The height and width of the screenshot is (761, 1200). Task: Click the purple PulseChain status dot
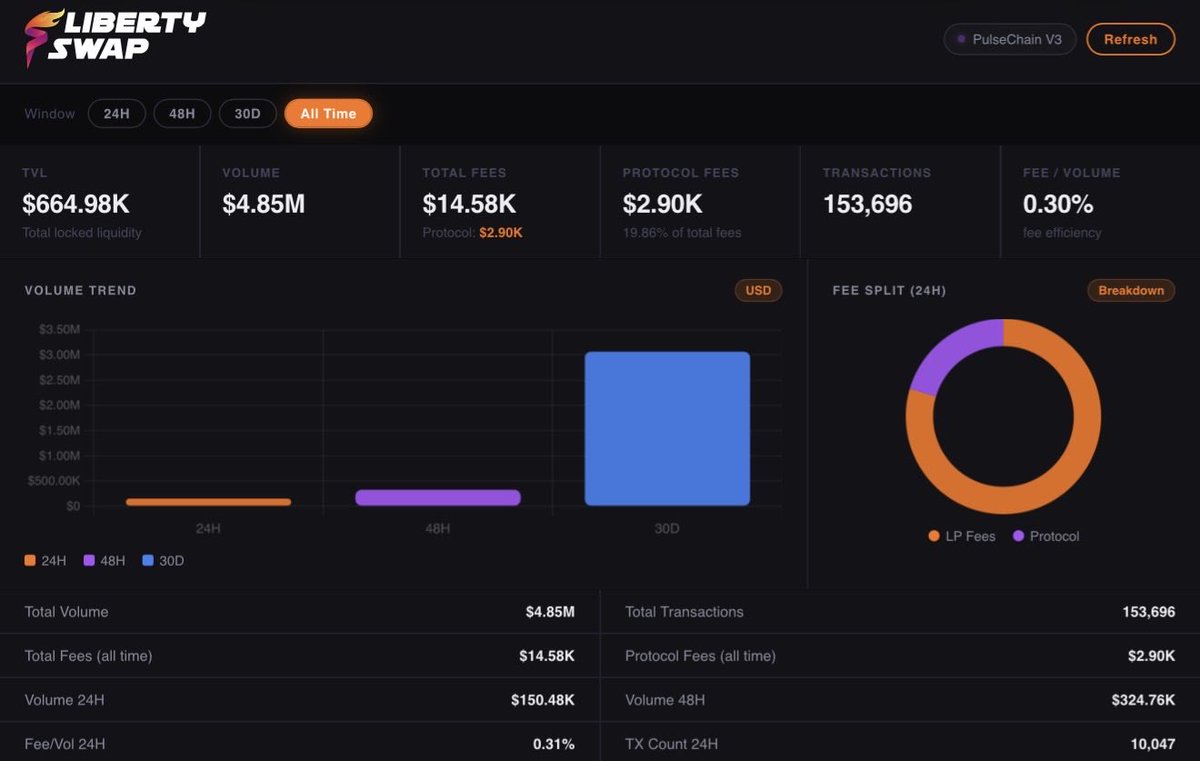pyautogui.click(x=962, y=40)
